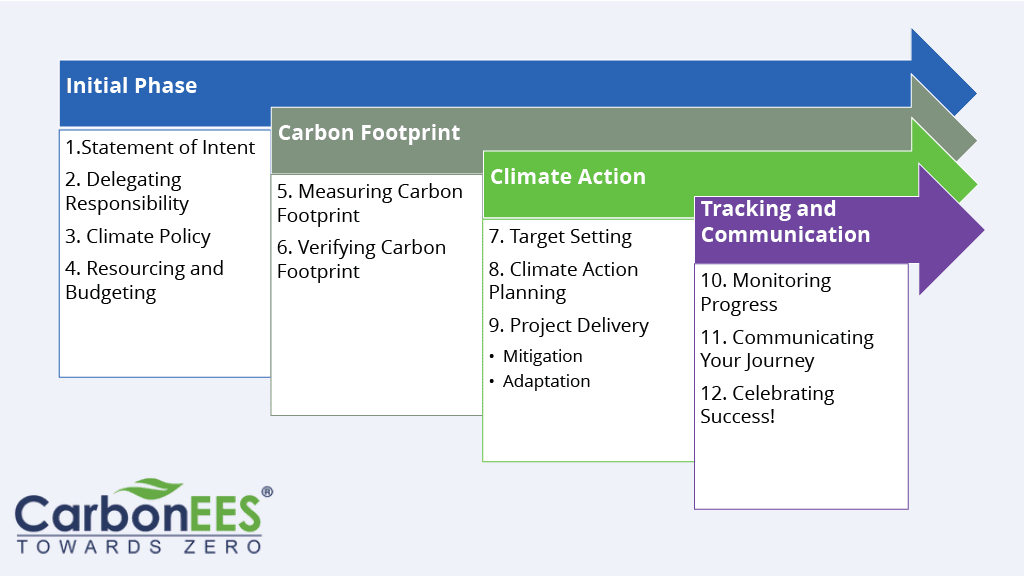Click the Climate Policy step
Image resolution: width=1024 pixels, height=576 pixels.
click(x=138, y=237)
